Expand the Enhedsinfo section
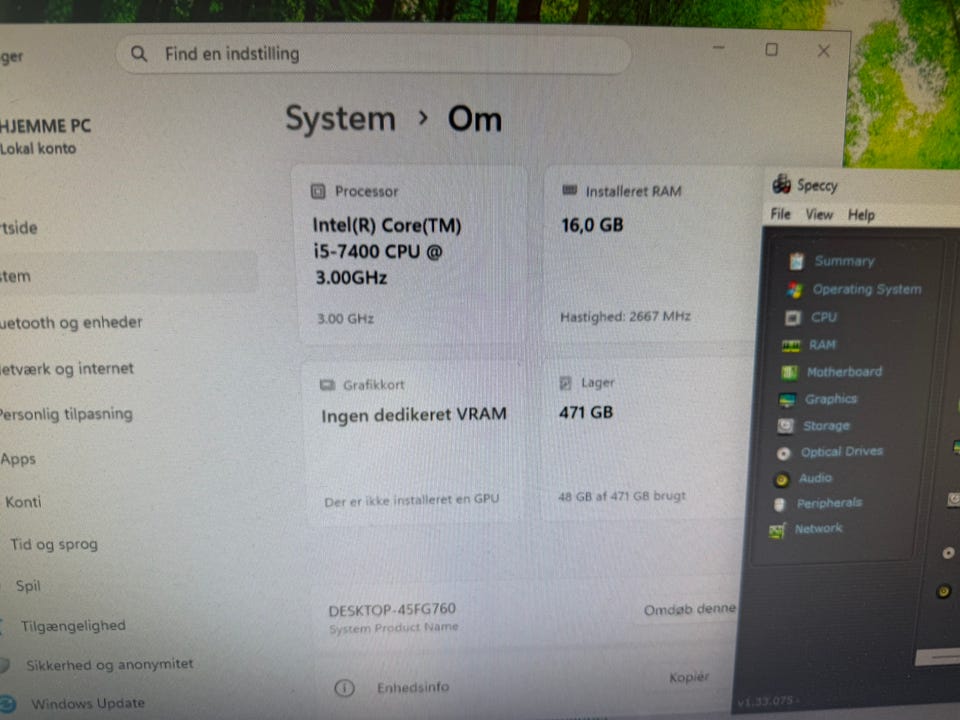Screen dimensions: 960x720 click(x=413, y=688)
